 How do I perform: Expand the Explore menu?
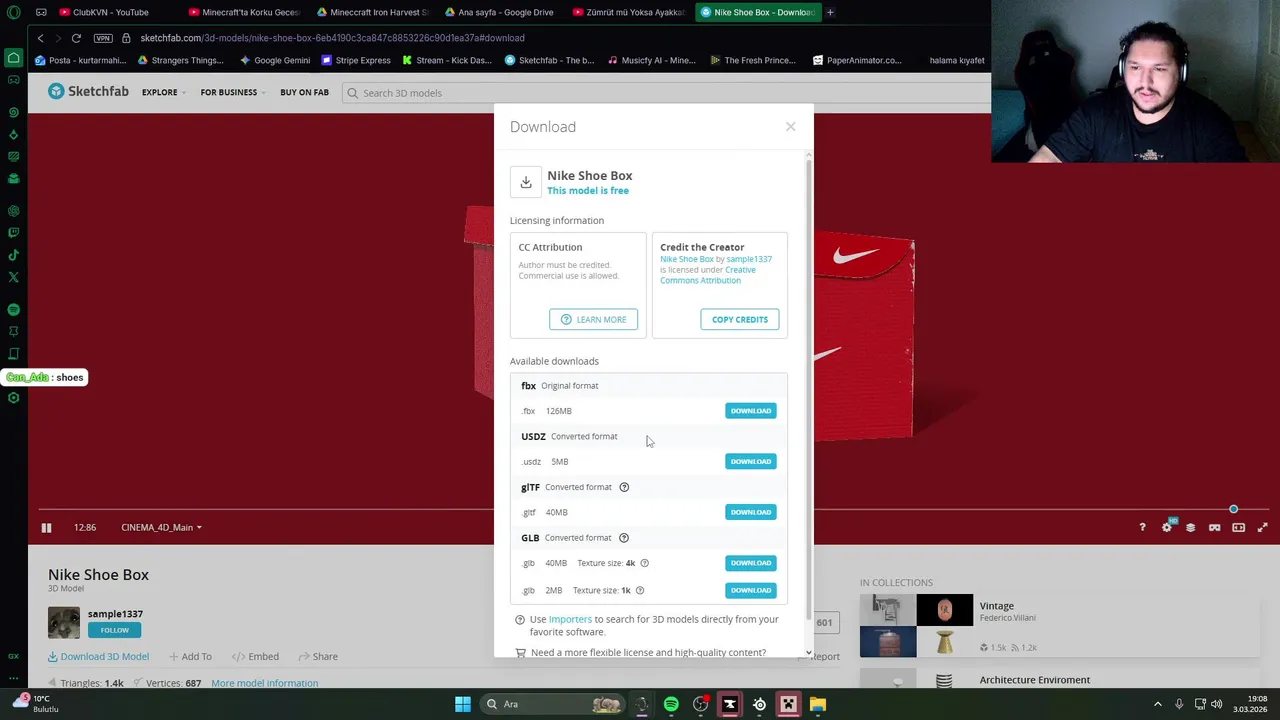pyautogui.click(x=163, y=92)
